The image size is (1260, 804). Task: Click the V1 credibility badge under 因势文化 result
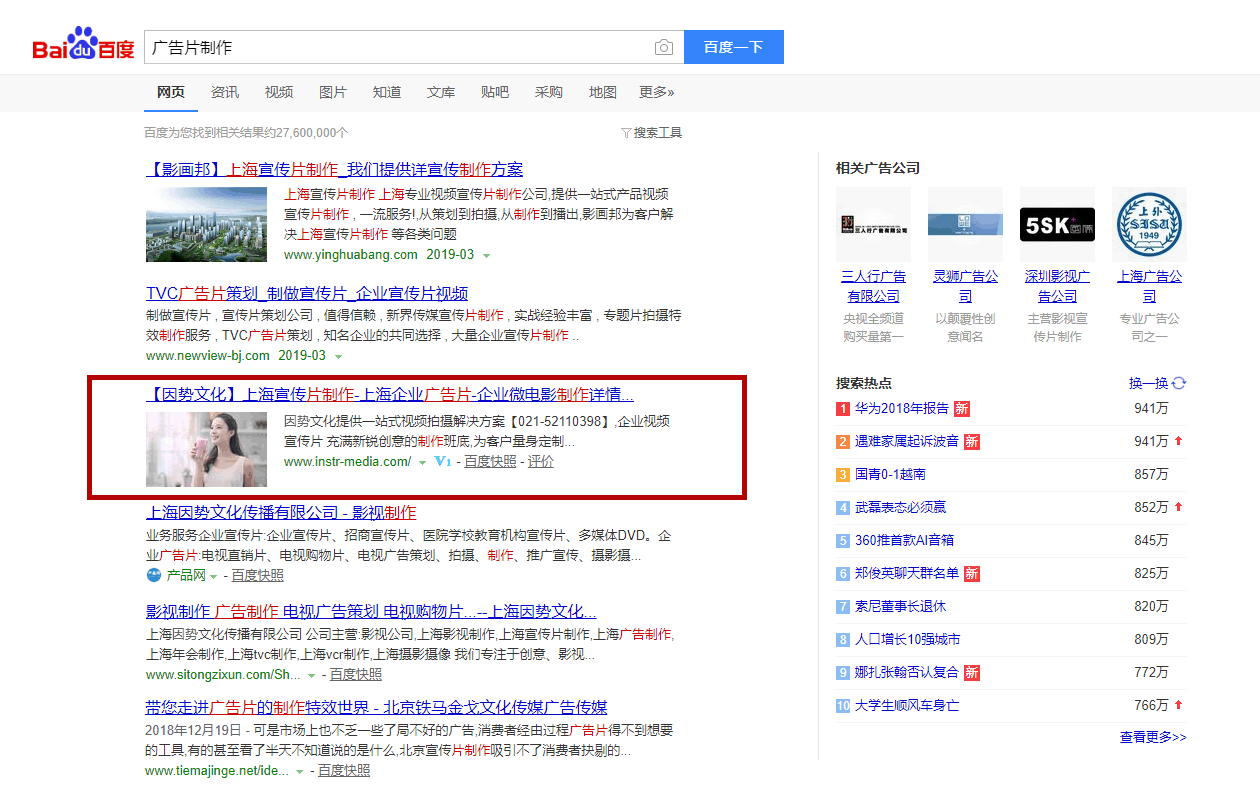[x=443, y=462]
